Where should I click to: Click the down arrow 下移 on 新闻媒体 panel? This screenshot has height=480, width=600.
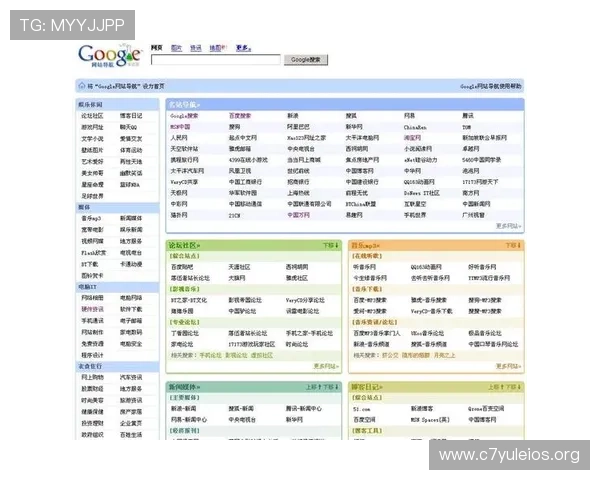click(331, 387)
